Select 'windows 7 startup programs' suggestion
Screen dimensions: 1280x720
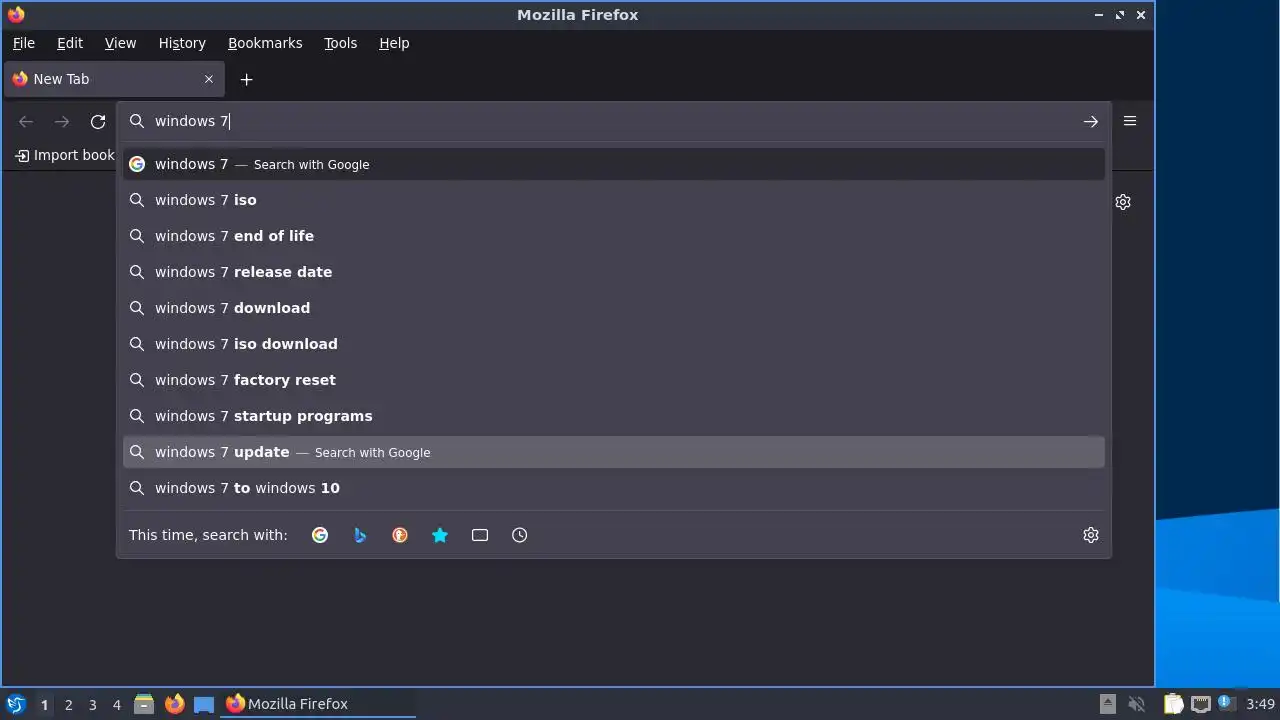tap(614, 416)
